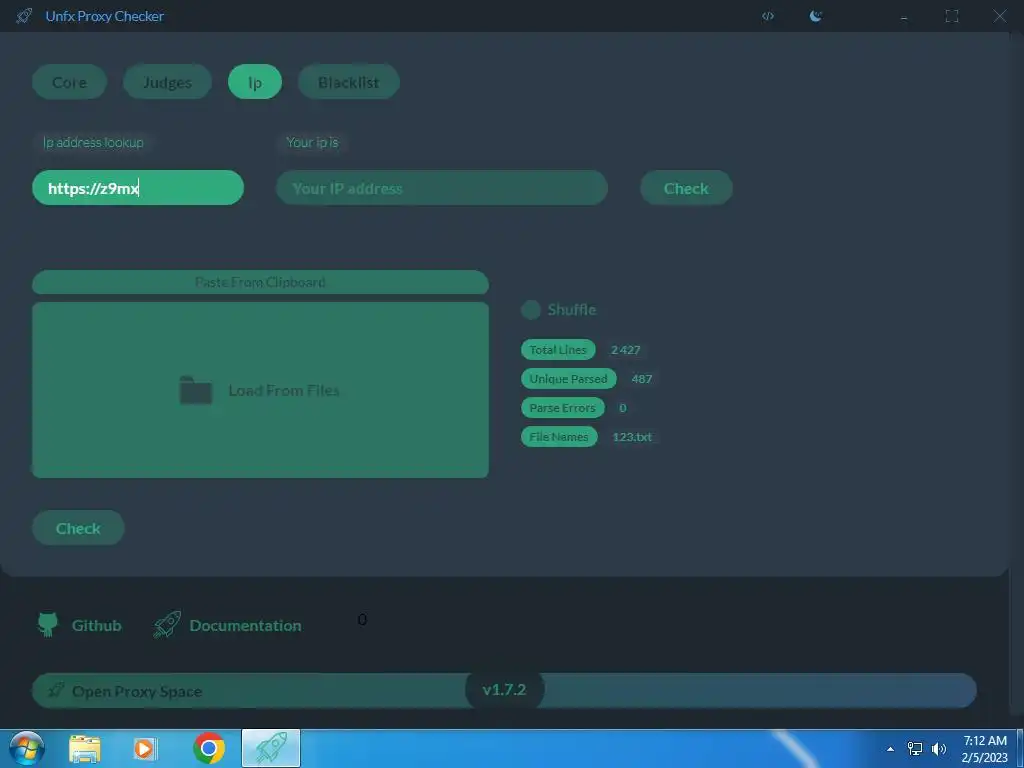Start proxy check with bottom Check button
Screen dimensions: 1024x768
pyautogui.click(x=78, y=528)
